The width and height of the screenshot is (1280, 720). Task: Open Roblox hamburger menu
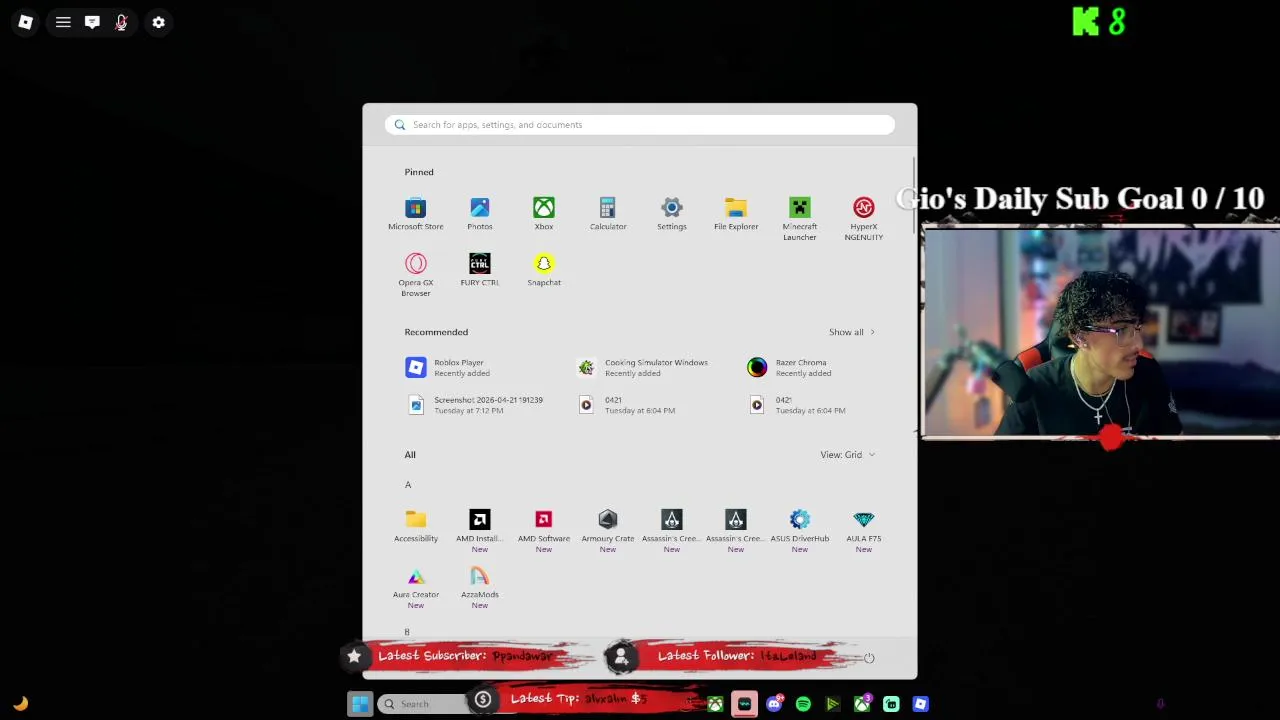[x=63, y=22]
